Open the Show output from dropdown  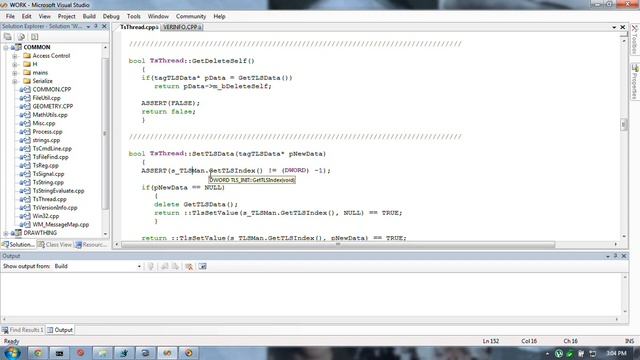coord(139,266)
